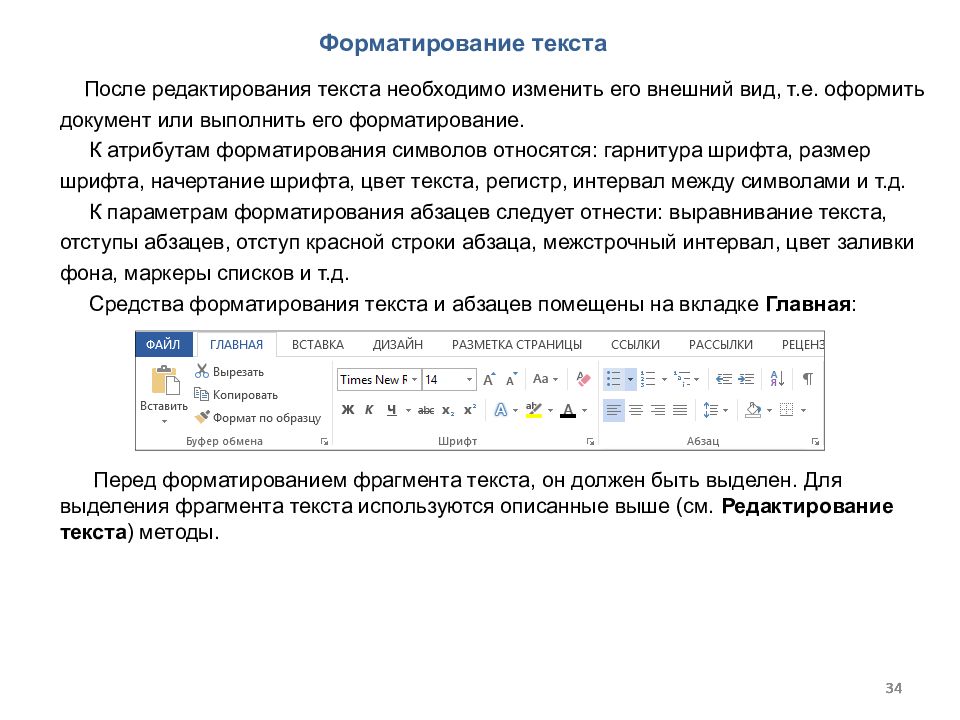
Task: Open the font size dropdown showing 14
Action: pos(470,380)
